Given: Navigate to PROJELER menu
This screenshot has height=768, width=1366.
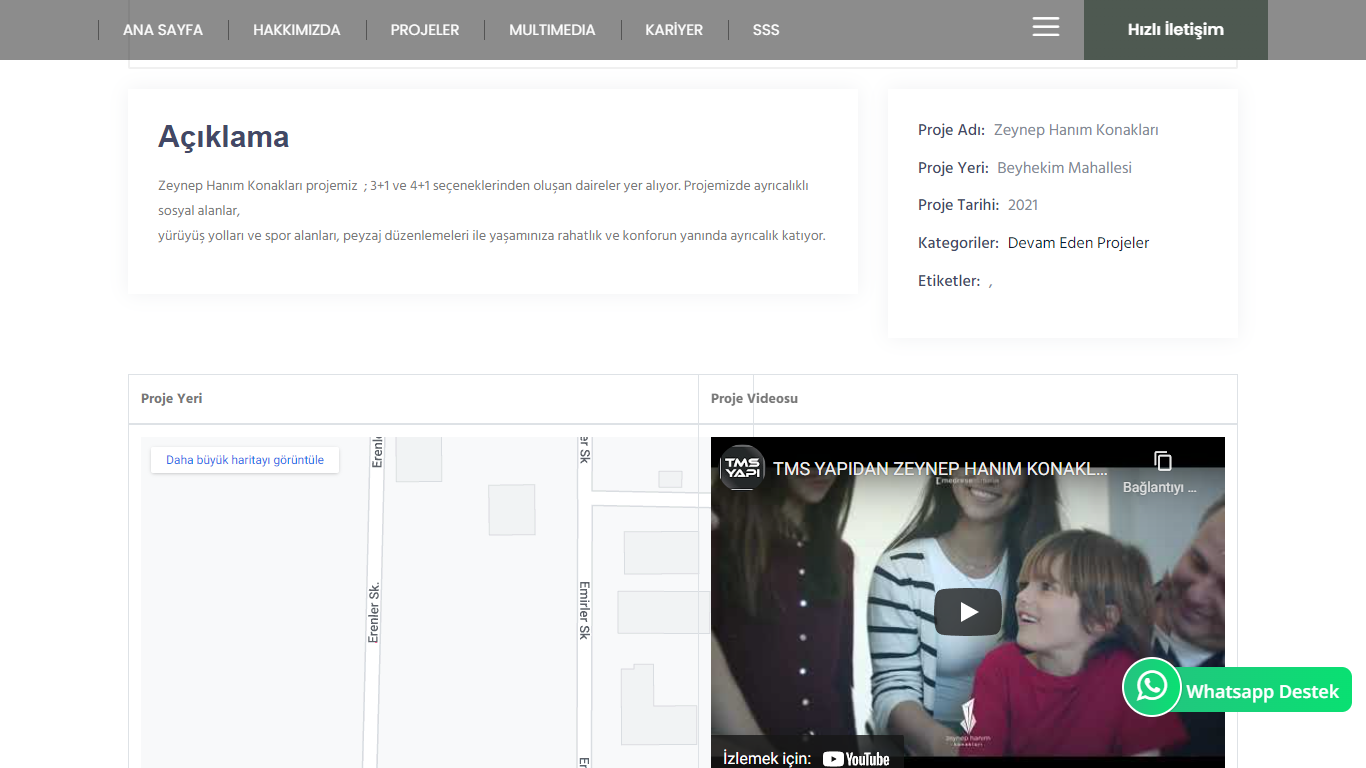Looking at the screenshot, I should [424, 30].
